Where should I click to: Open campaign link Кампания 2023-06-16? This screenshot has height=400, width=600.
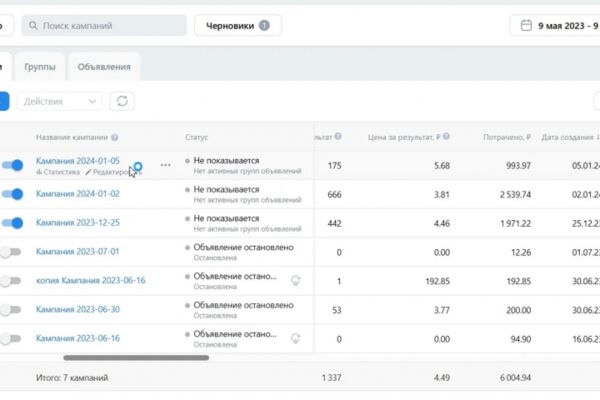78,338
